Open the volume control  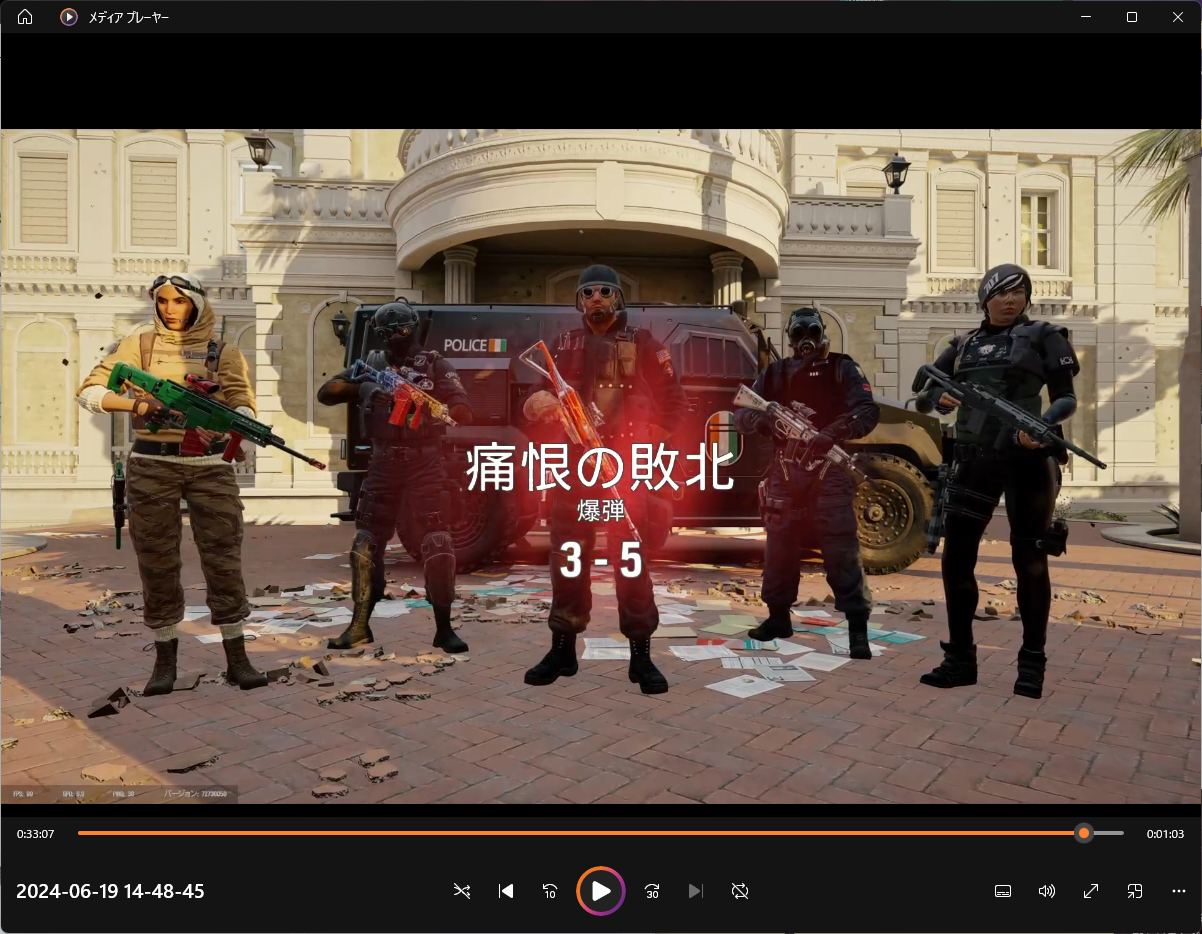1047,891
